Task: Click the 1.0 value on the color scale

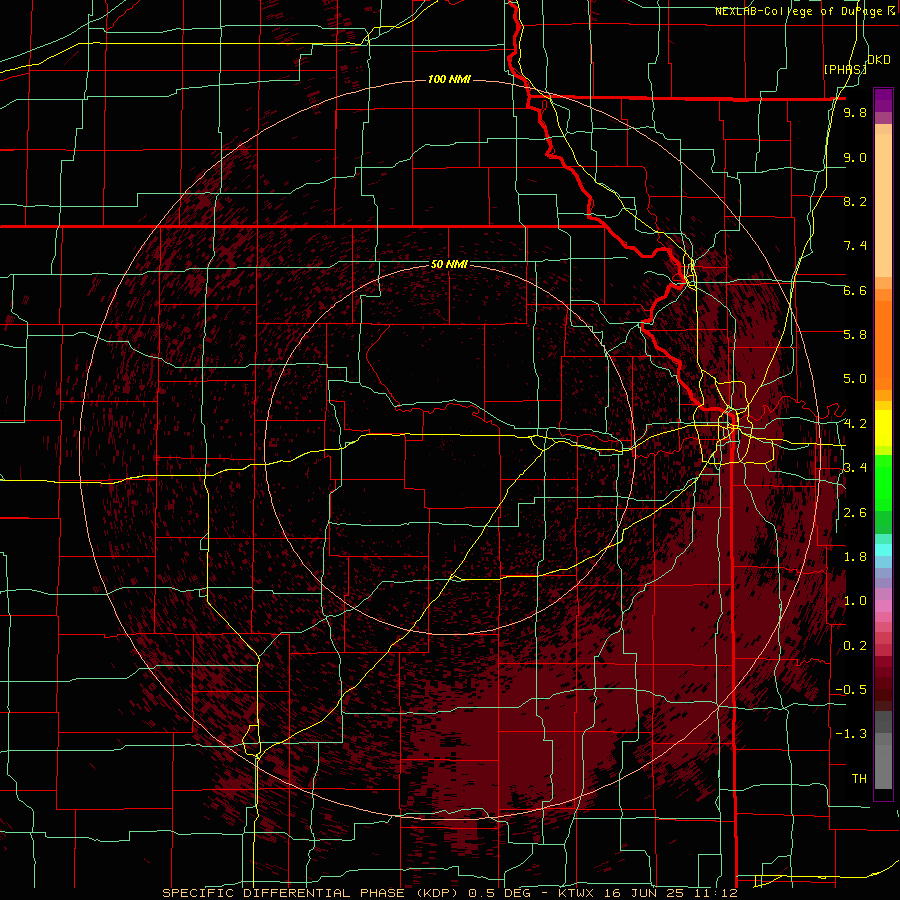Action: click(855, 601)
